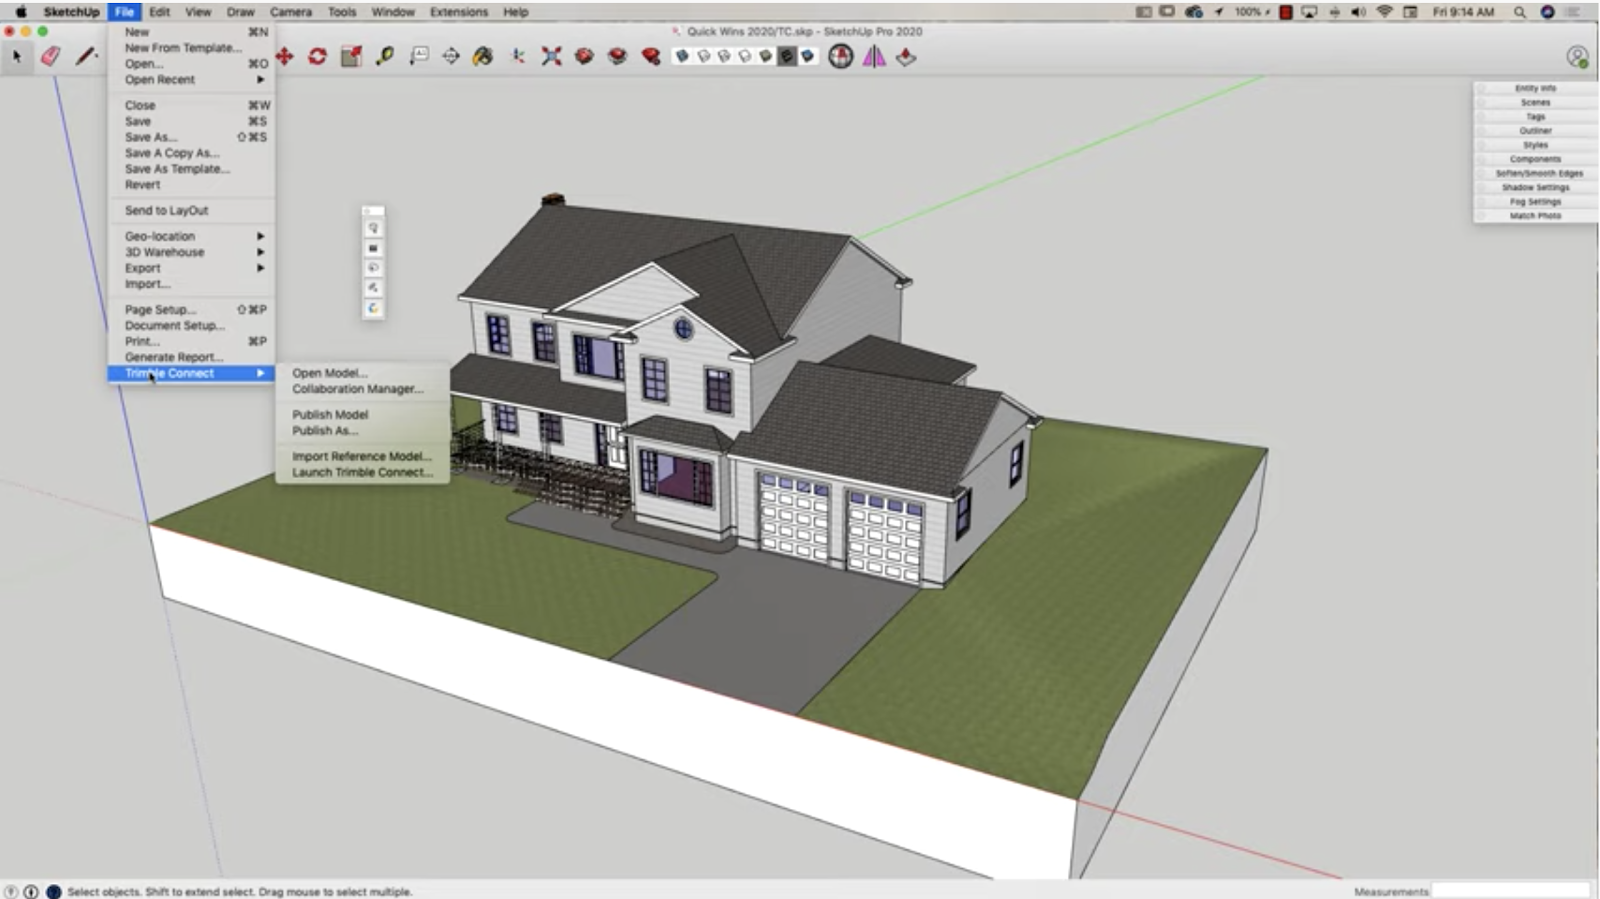Select the Text label tool
This screenshot has height=899, width=1600.
click(x=419, y=56)
